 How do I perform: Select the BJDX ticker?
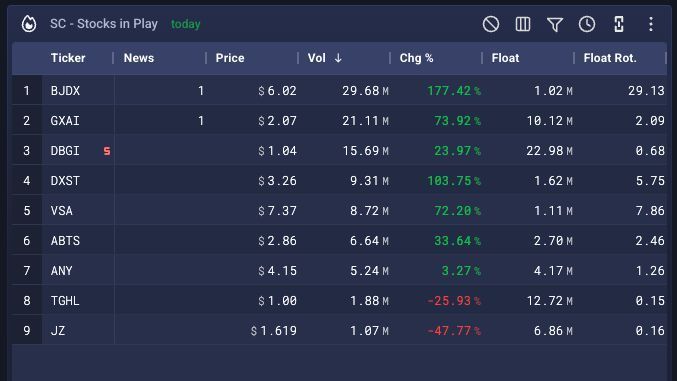65,91
